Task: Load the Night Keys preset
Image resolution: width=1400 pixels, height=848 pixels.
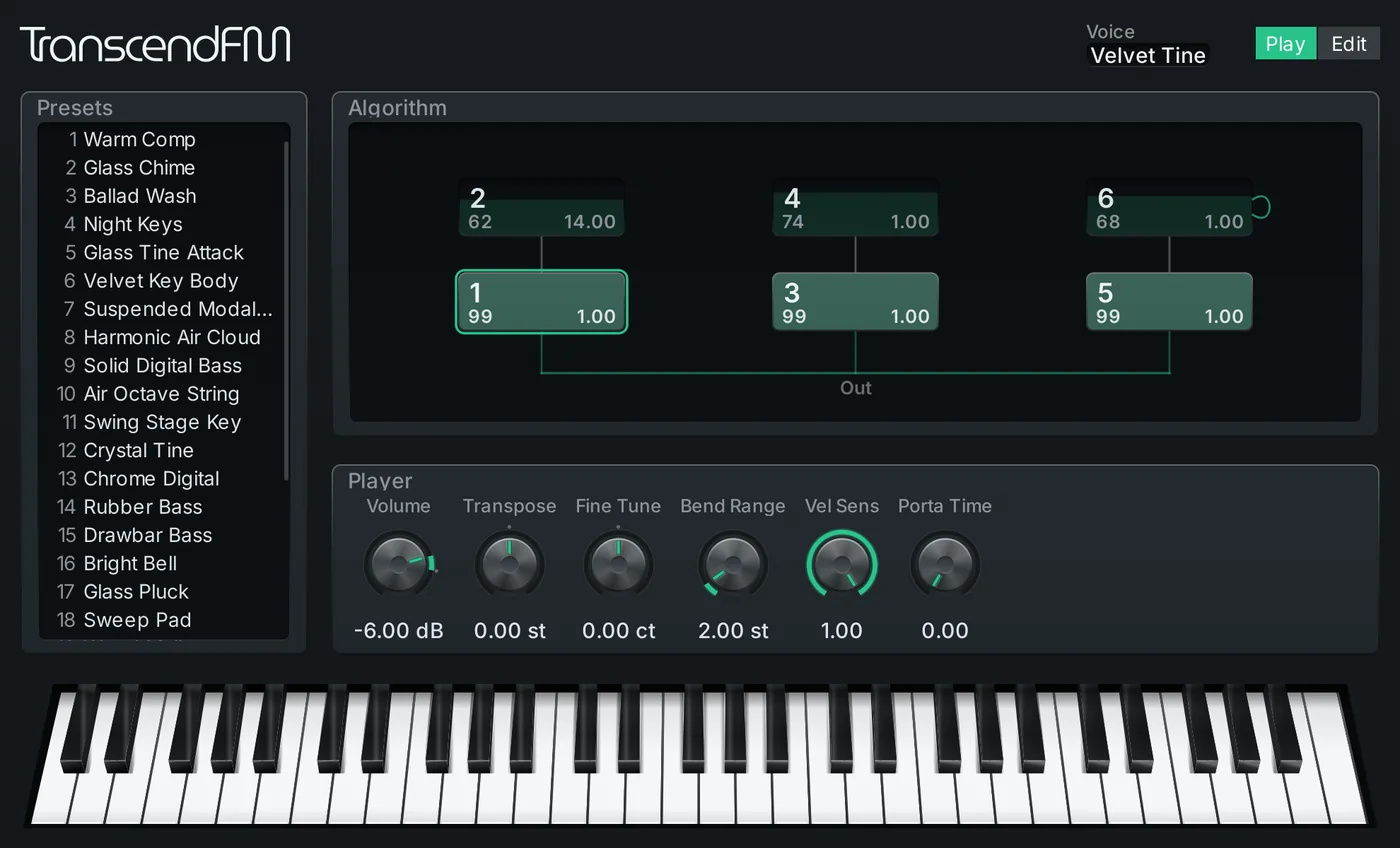Action: coord(163,224)
